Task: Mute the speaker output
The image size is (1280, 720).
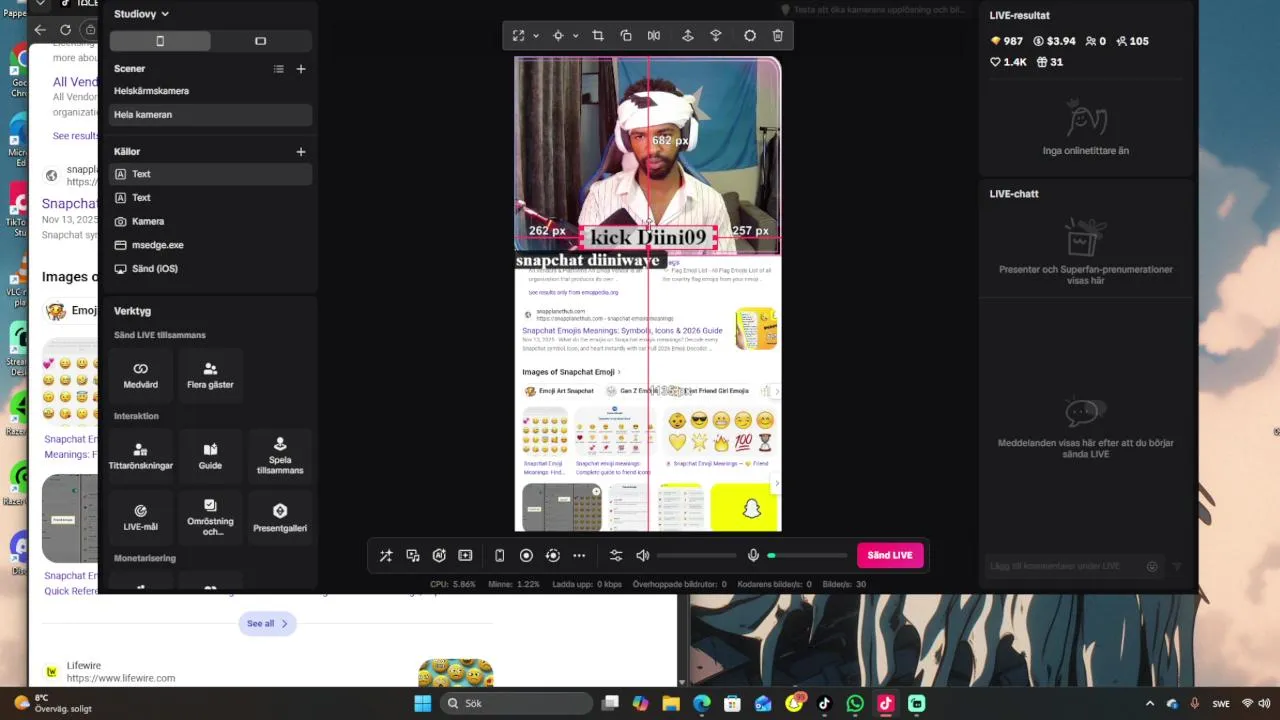Action: coord(643,556)
